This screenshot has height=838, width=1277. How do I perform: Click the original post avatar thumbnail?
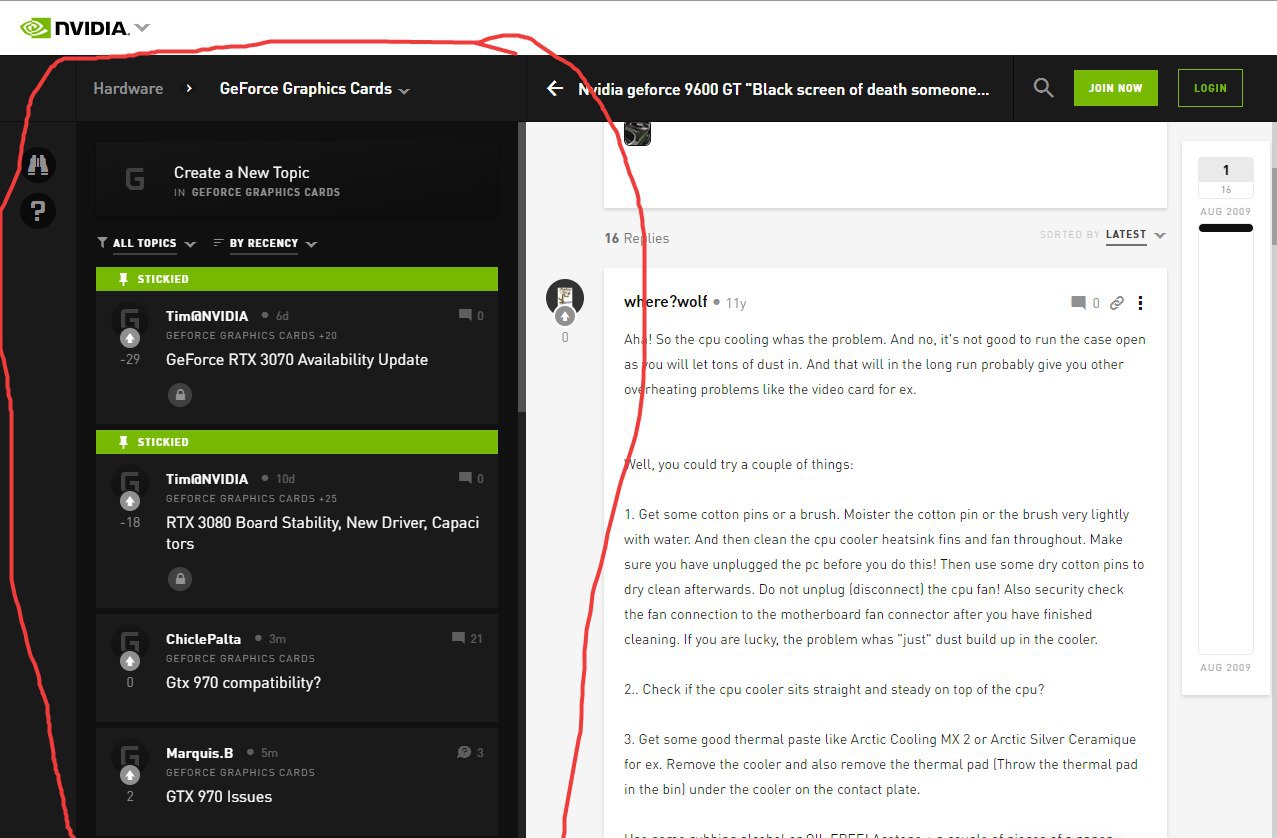pyautogui.click(x=638, y=132)
